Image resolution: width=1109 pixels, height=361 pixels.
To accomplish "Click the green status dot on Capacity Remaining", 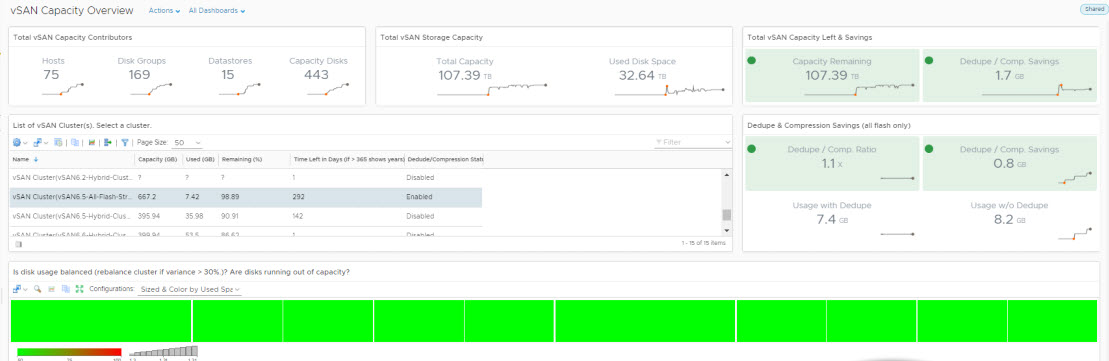I will pyautogui.click(x=752, y=61).
